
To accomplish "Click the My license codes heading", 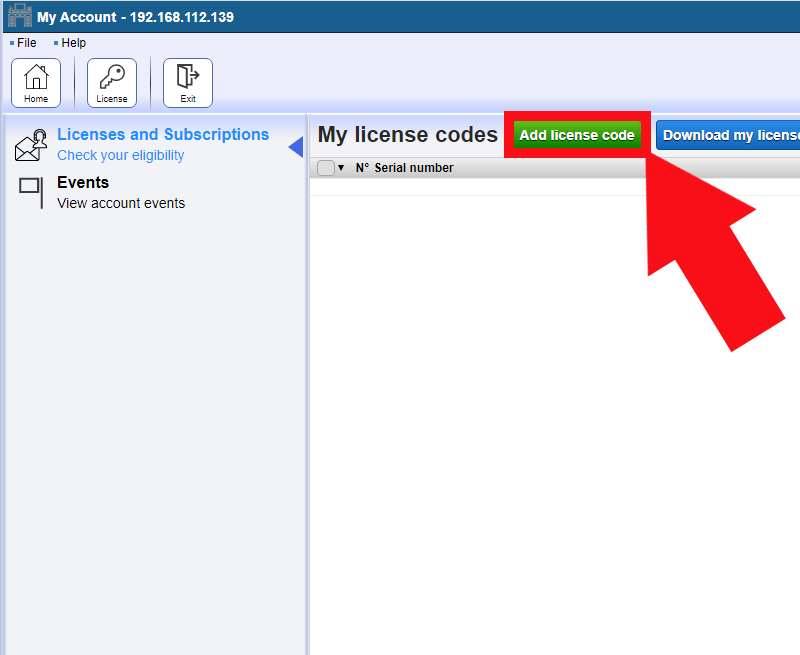I will tap(408, 135).
